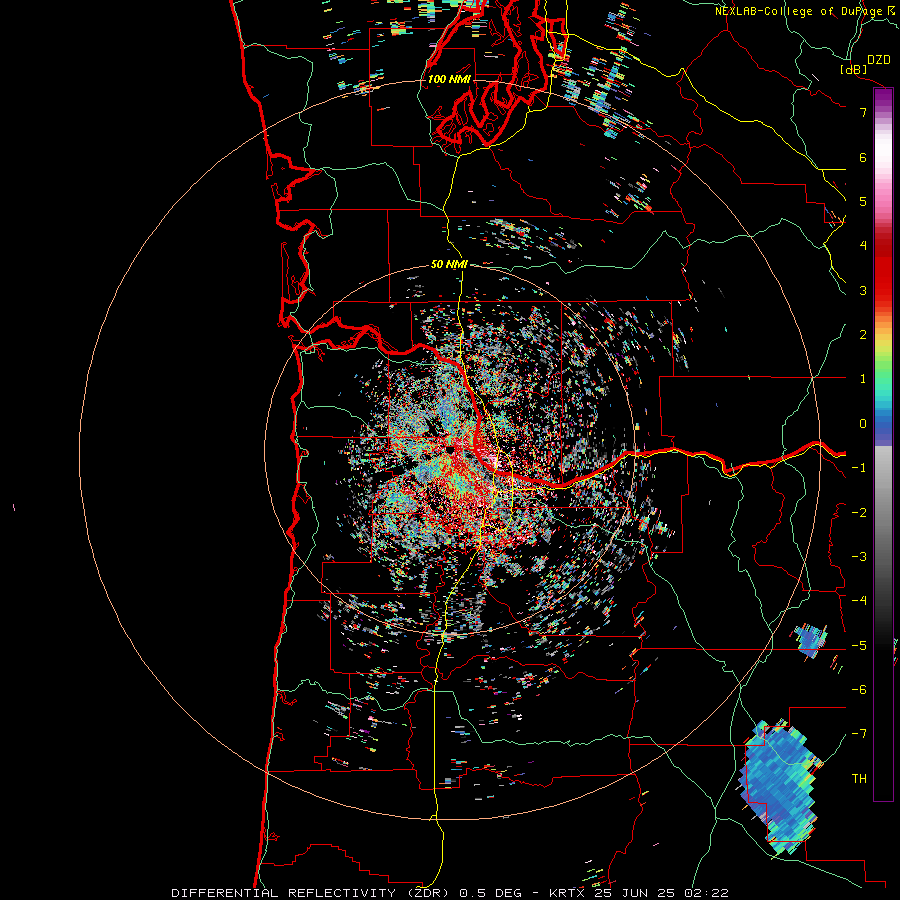Click the '100 NMI' range ring label

tap(449, 79)
